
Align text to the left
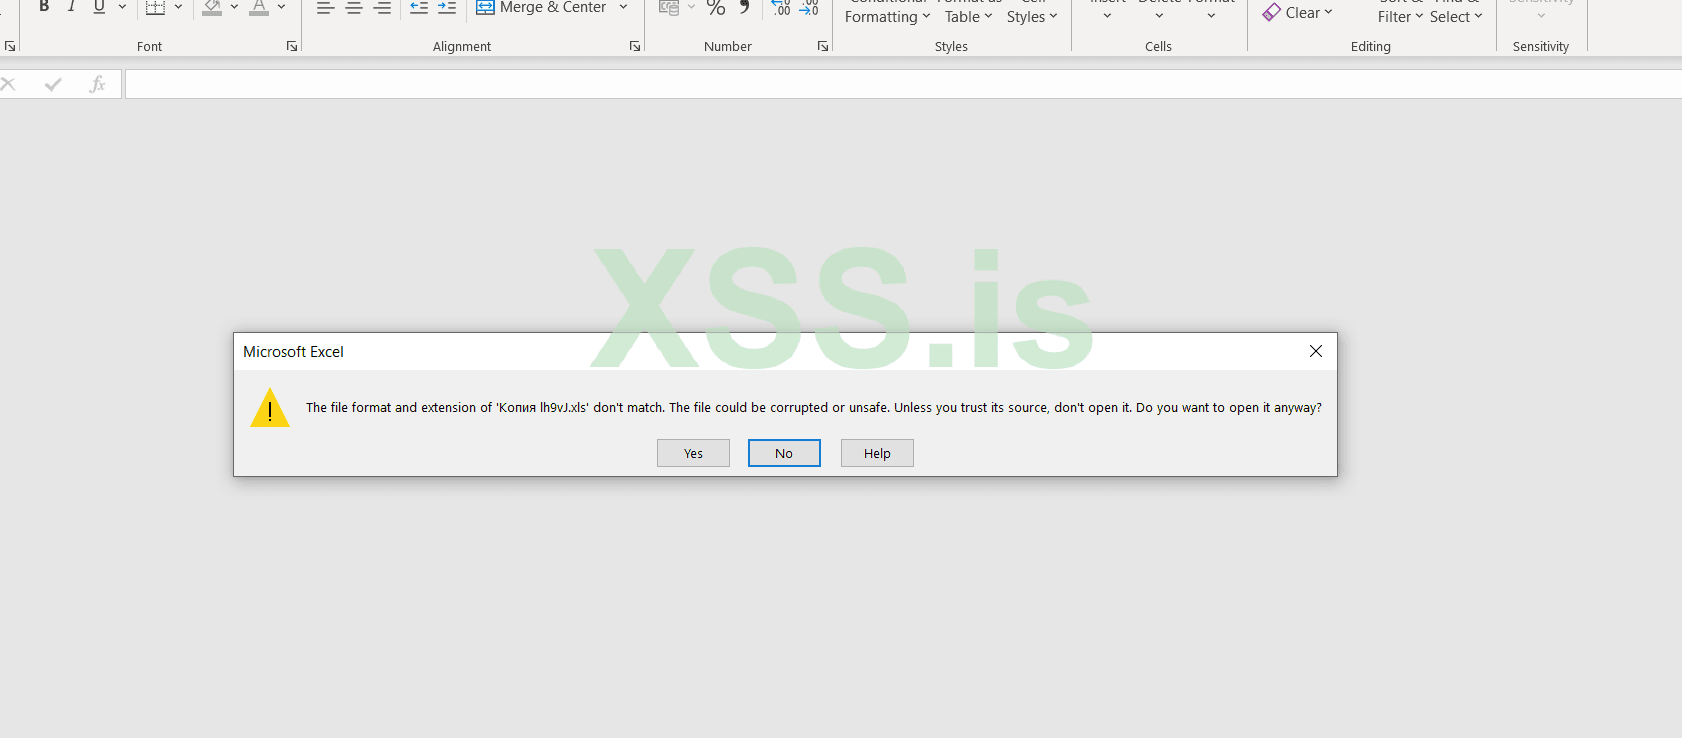pos(325,7)
